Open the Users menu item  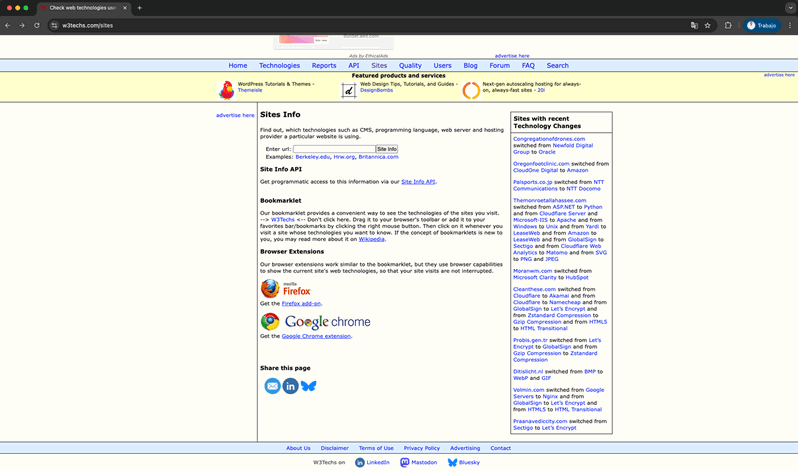click(442, 66)
